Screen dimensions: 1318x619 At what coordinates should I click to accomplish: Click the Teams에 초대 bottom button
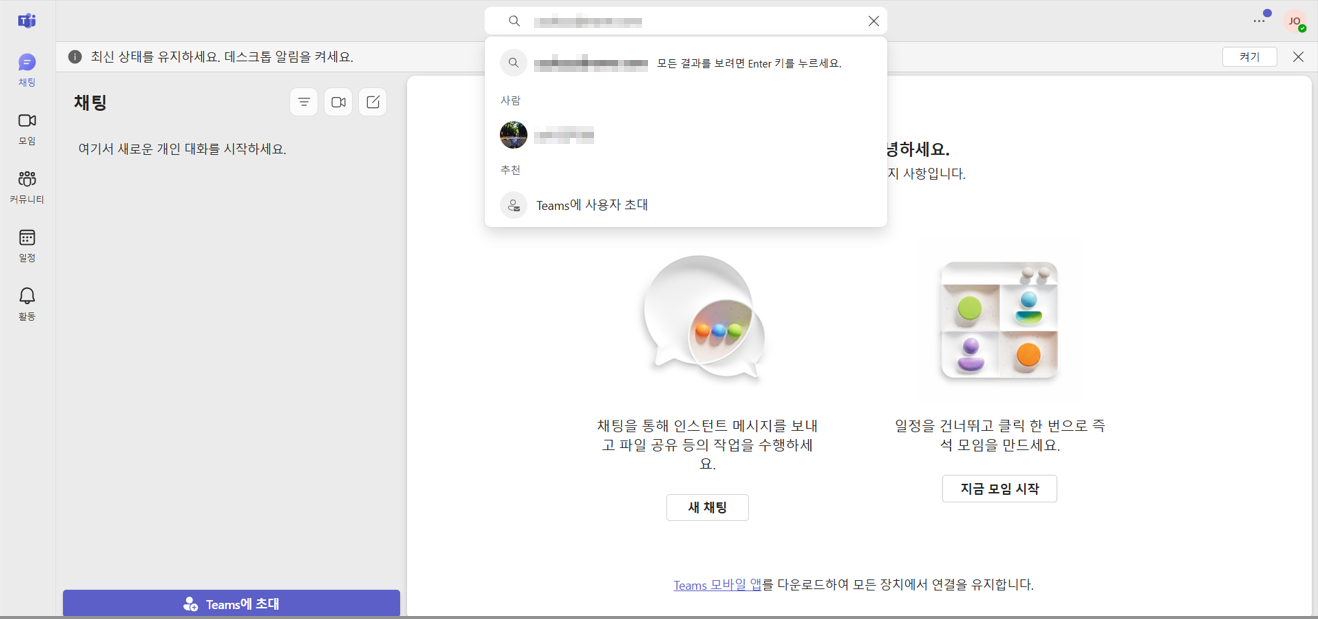[231, 604]
